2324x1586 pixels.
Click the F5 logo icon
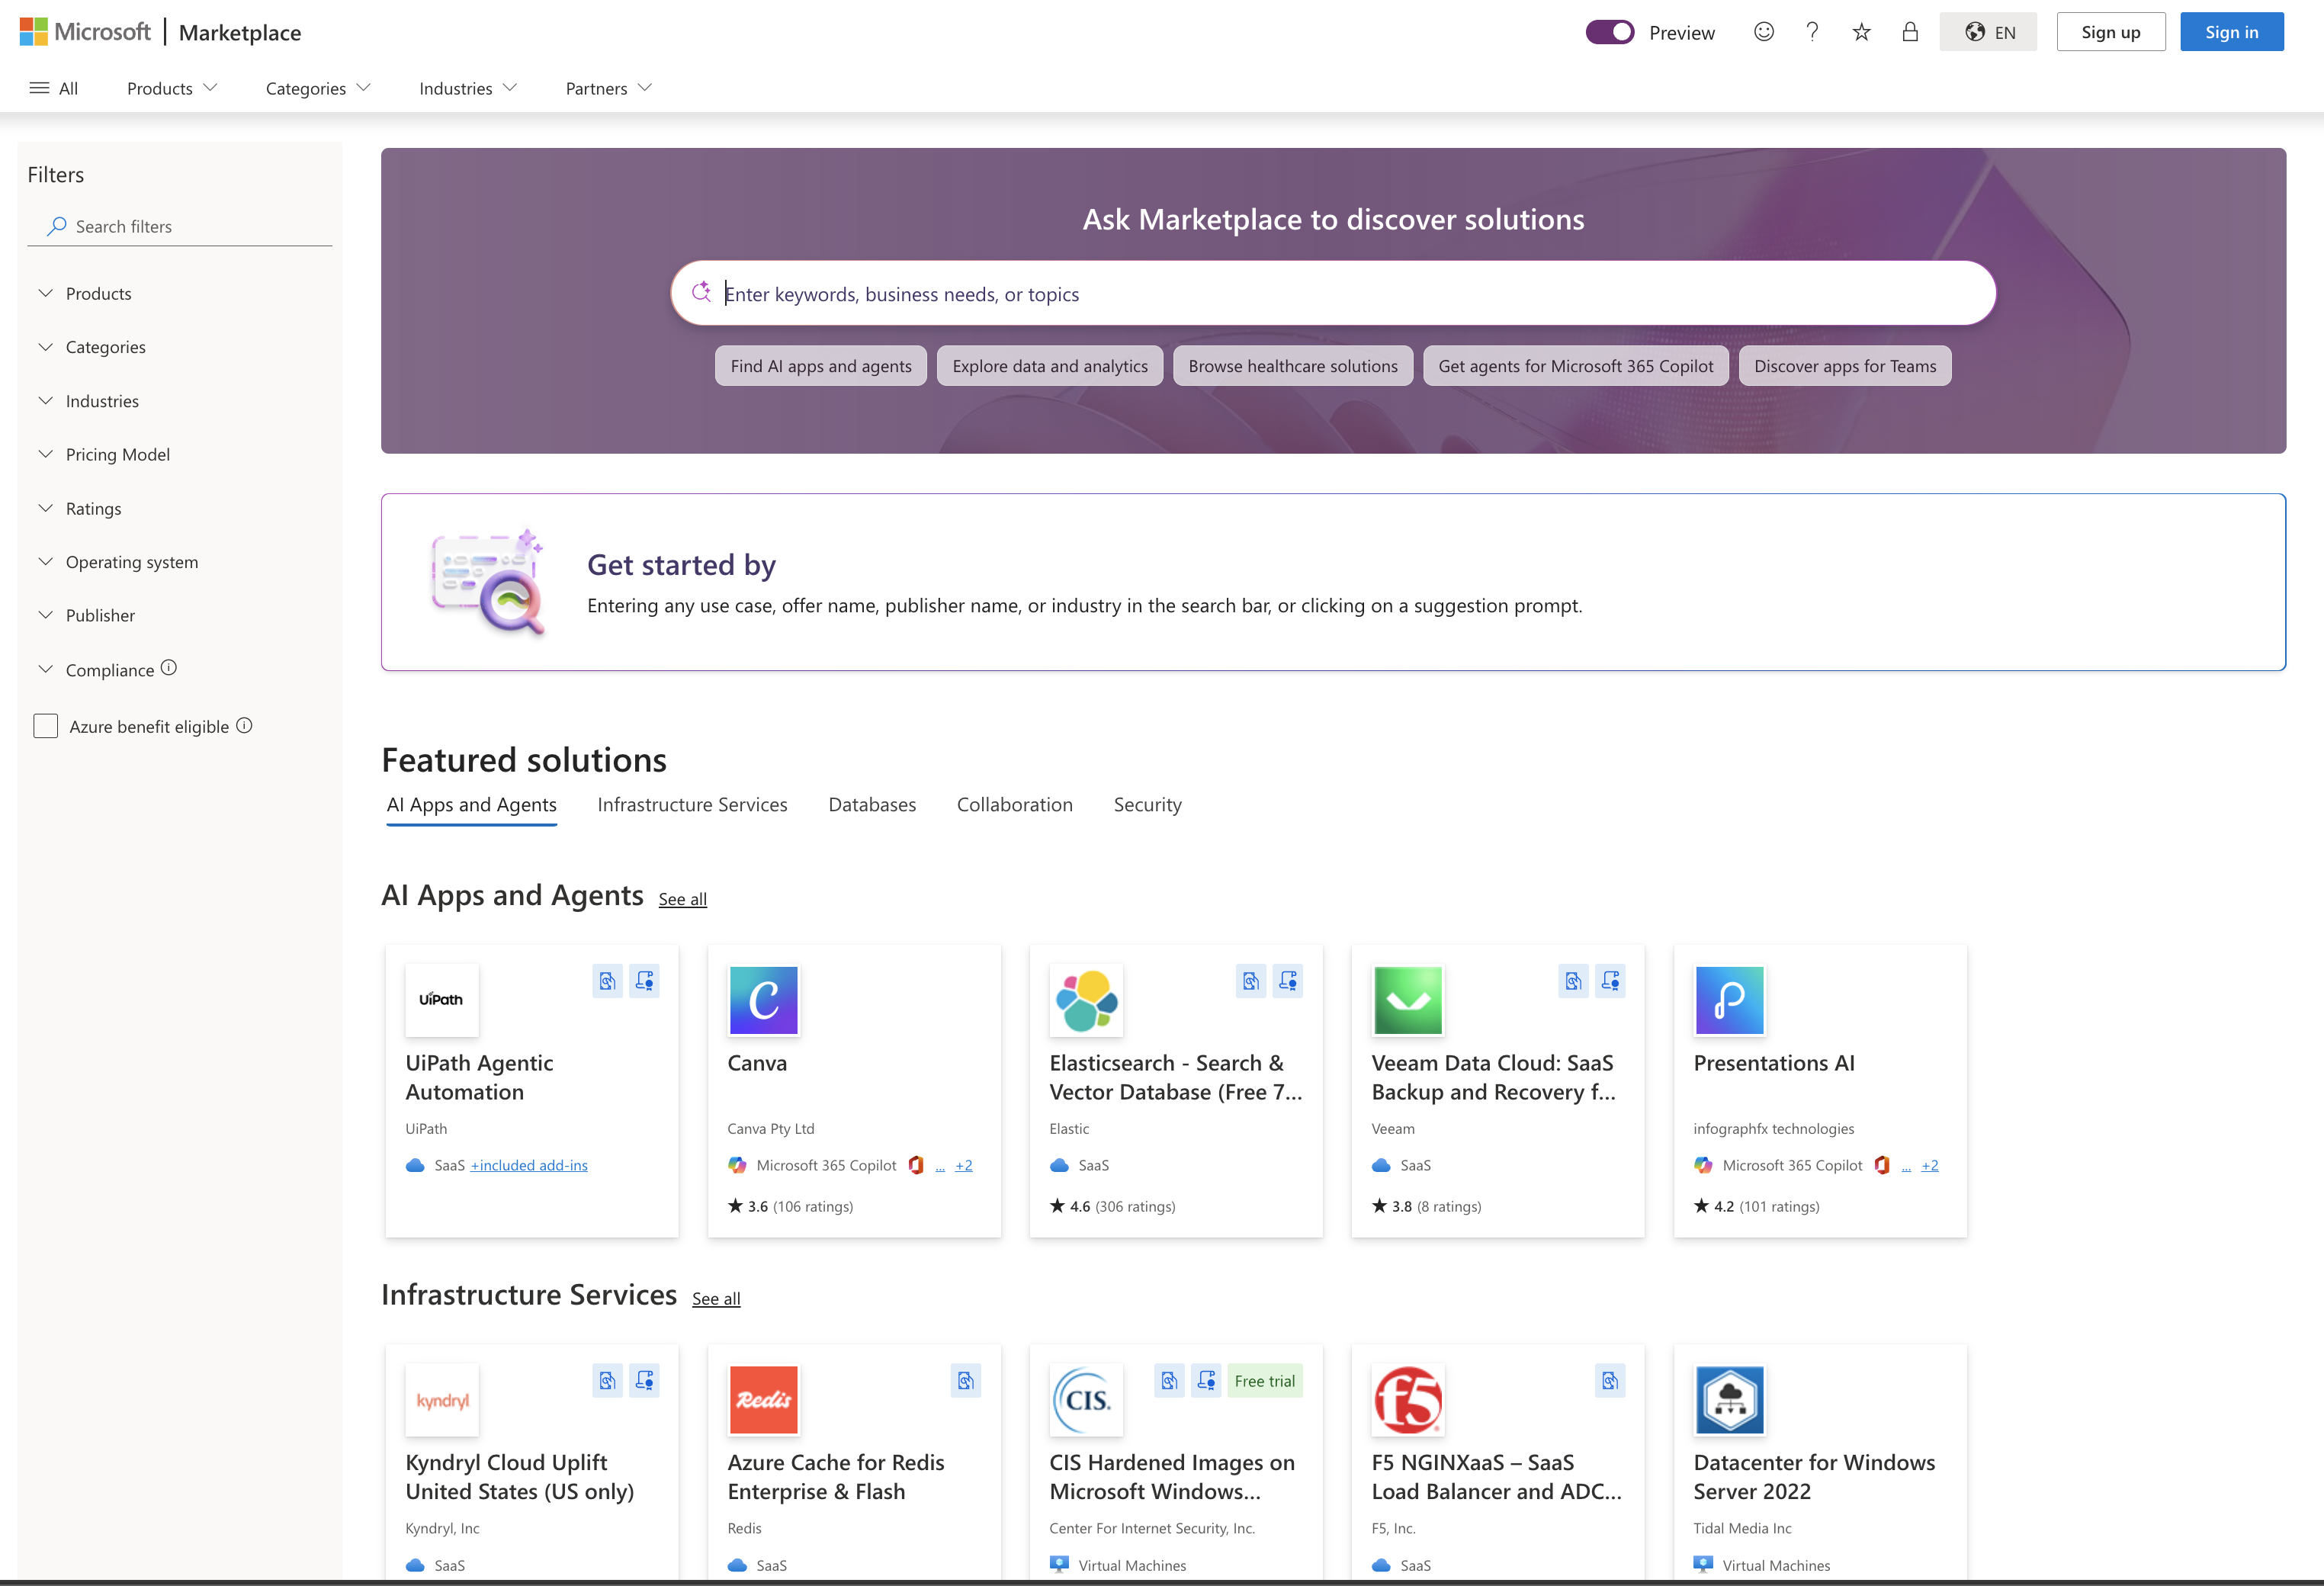coord(1408,1399)
